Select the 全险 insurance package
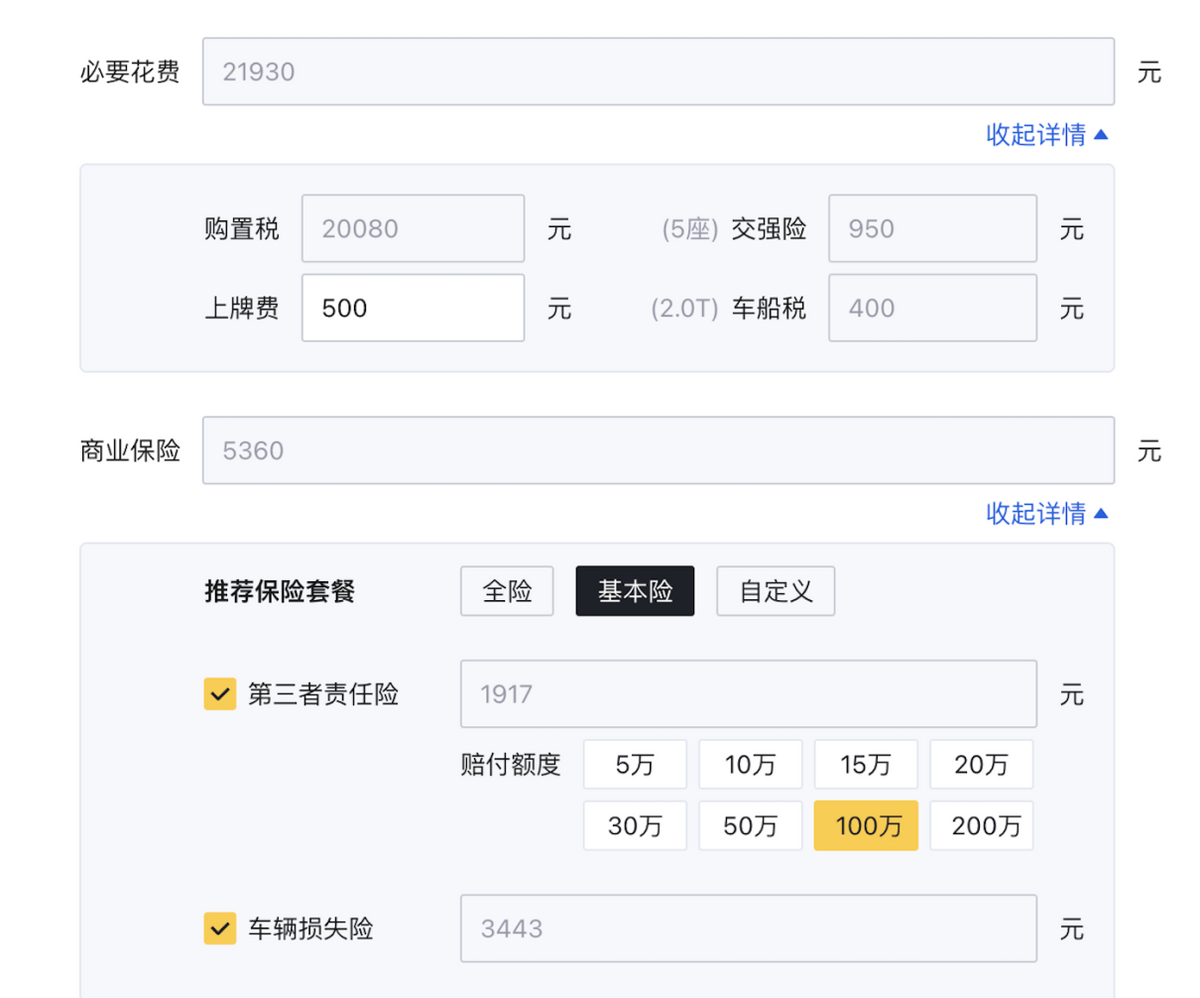The width and height of the screenshot is (1200, 998). (x=507, y=591)
